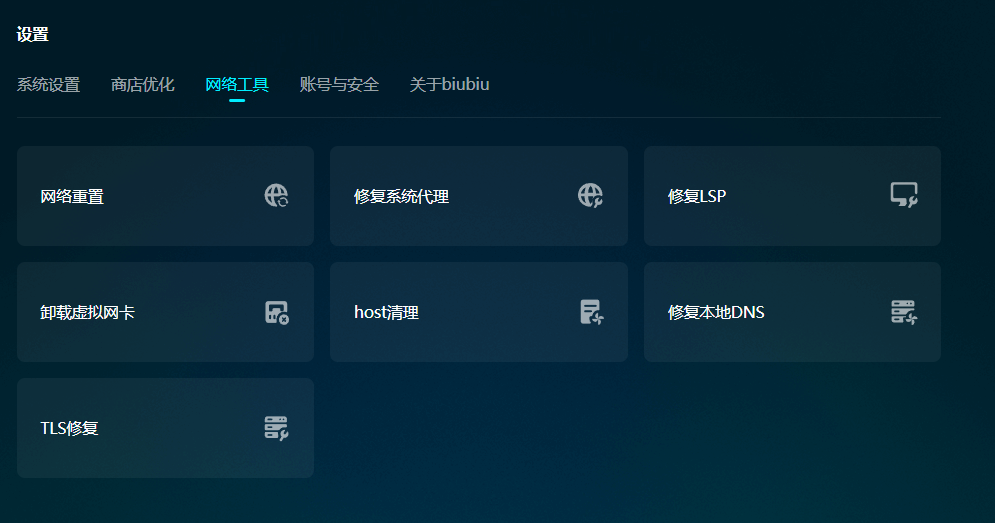
Task: Click the globe wrench icon for 修复系统代理
Action: pyautogui.click(x=590, y=196)
